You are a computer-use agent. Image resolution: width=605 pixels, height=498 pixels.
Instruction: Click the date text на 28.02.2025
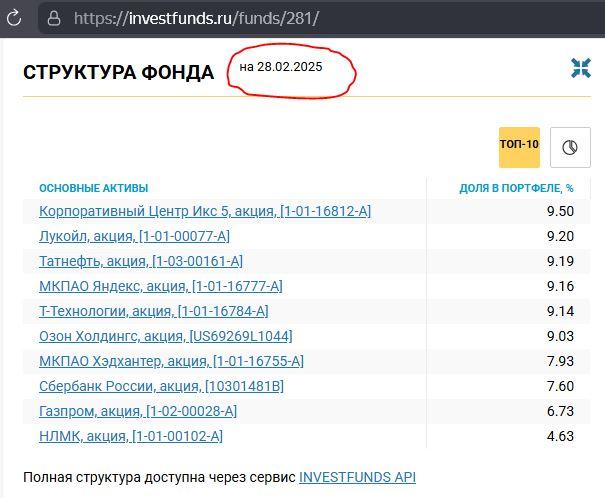(281, 67)
